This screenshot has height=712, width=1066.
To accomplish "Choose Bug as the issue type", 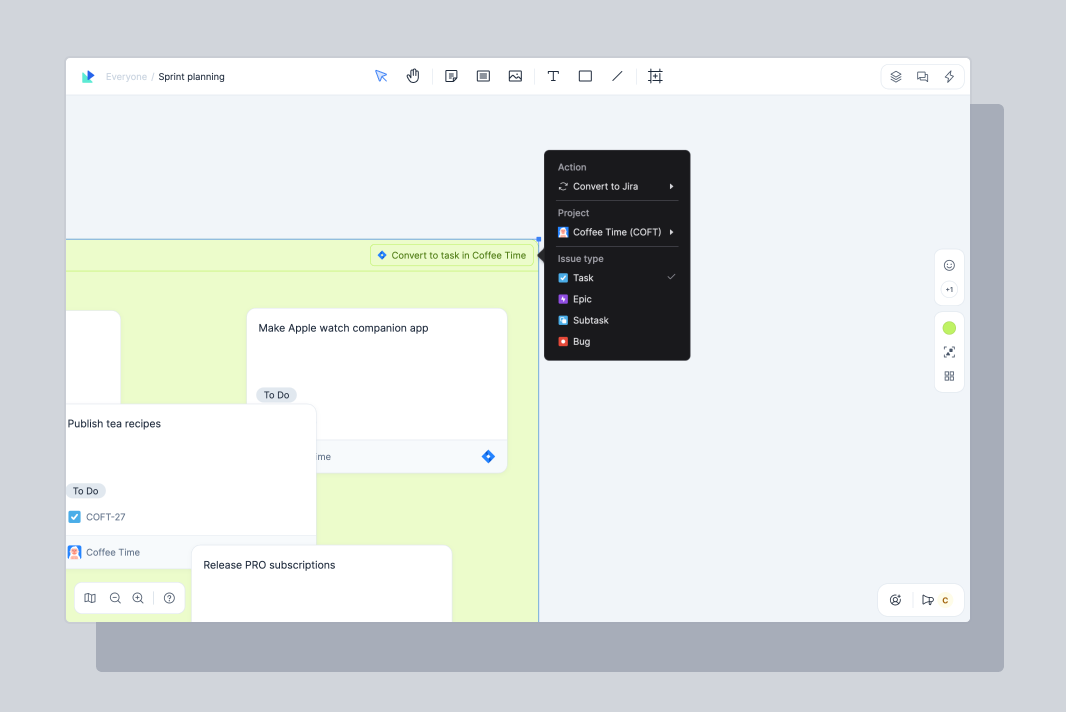I will coord(579,341).
